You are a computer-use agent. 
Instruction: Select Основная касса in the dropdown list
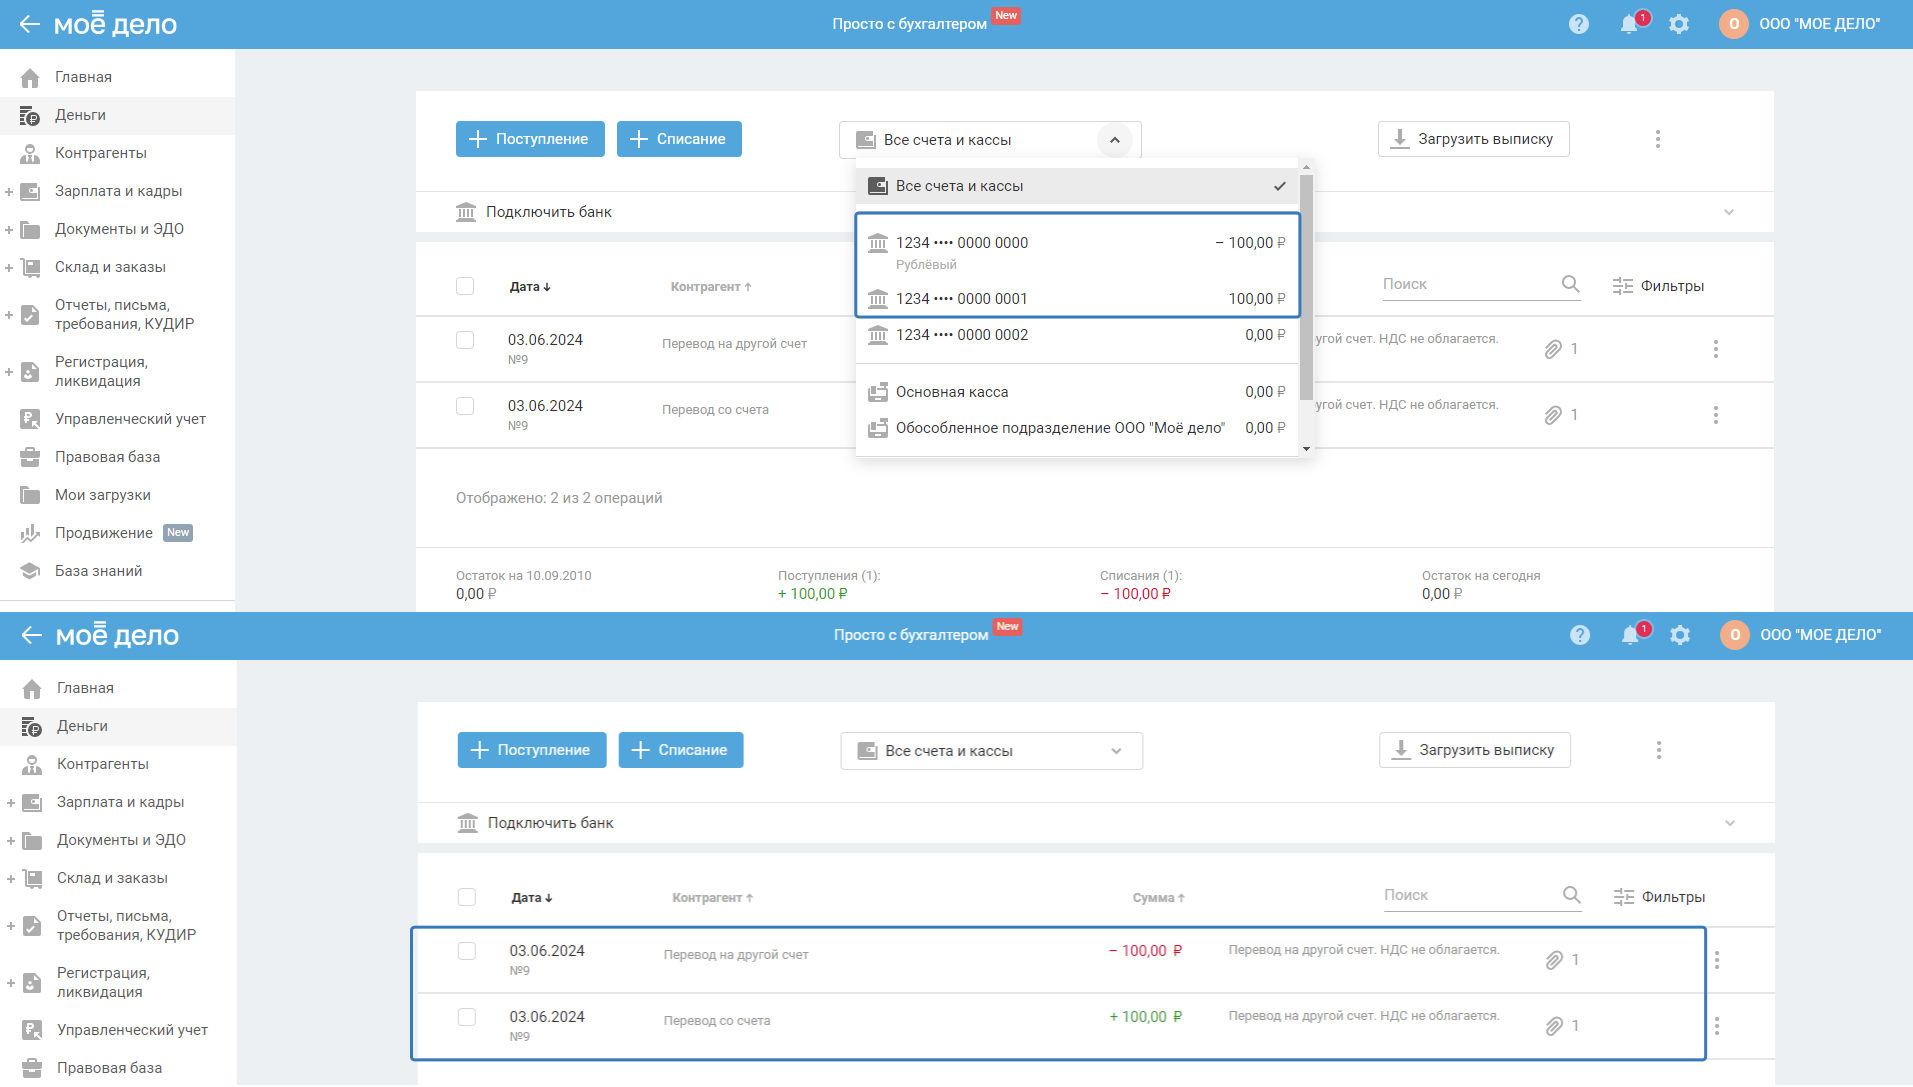point(1077,392)
